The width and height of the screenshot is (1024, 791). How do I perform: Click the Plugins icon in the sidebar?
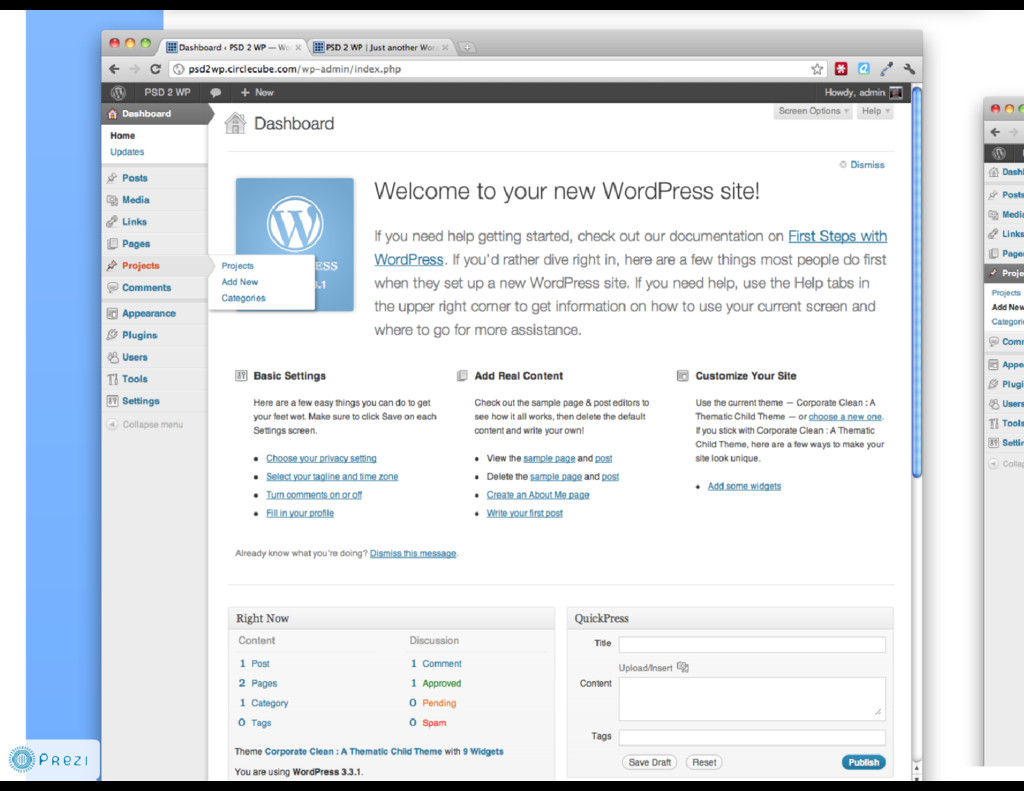tap(112, 335)
